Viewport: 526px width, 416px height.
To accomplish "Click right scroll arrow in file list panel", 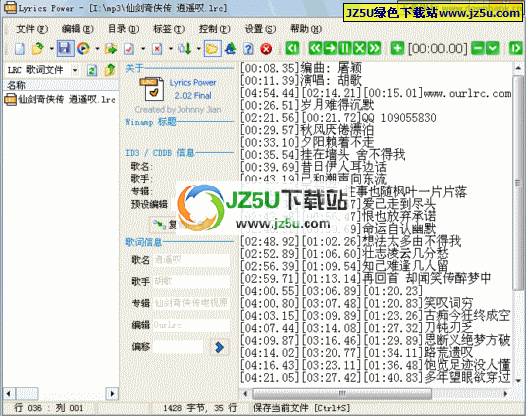I will coord(112,394).
